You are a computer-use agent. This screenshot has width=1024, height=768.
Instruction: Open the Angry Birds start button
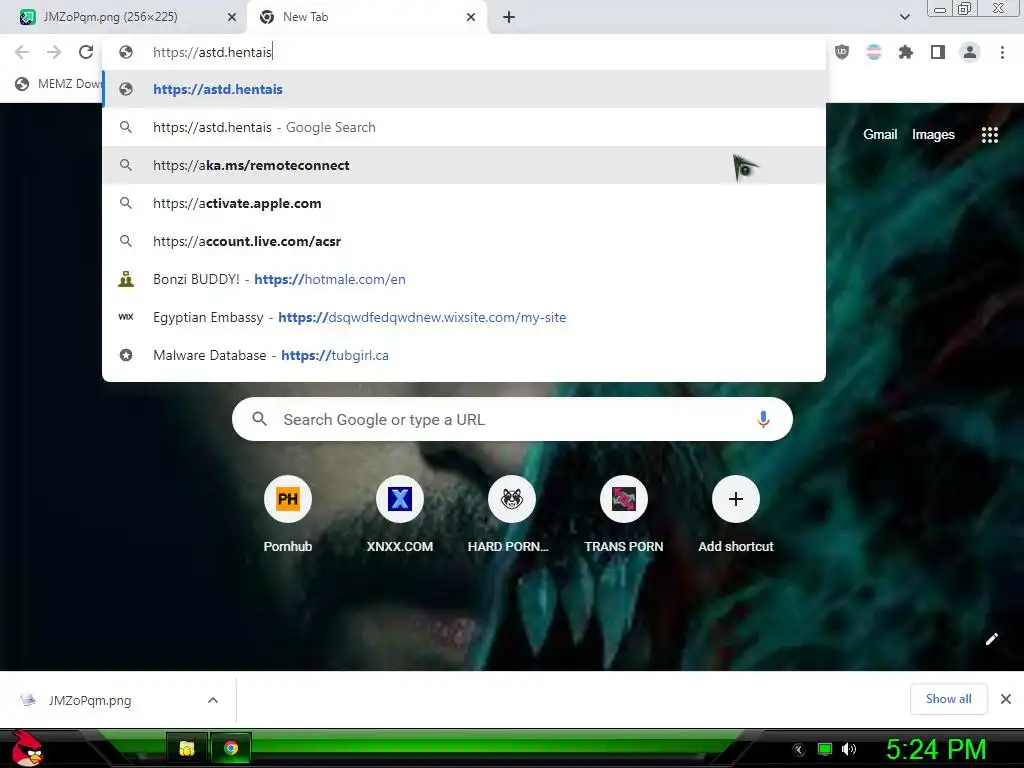point(27,748)
